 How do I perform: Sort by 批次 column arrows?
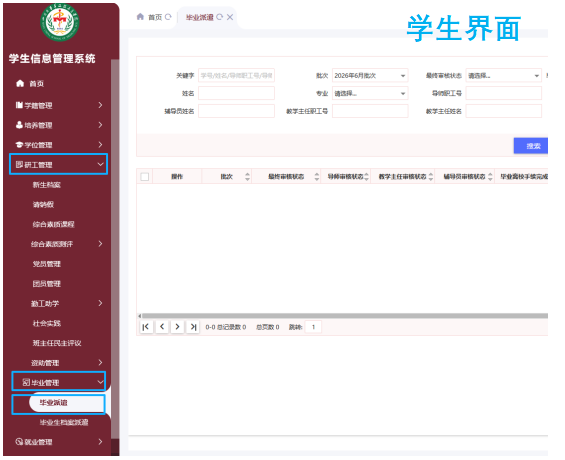click(247, 177)
